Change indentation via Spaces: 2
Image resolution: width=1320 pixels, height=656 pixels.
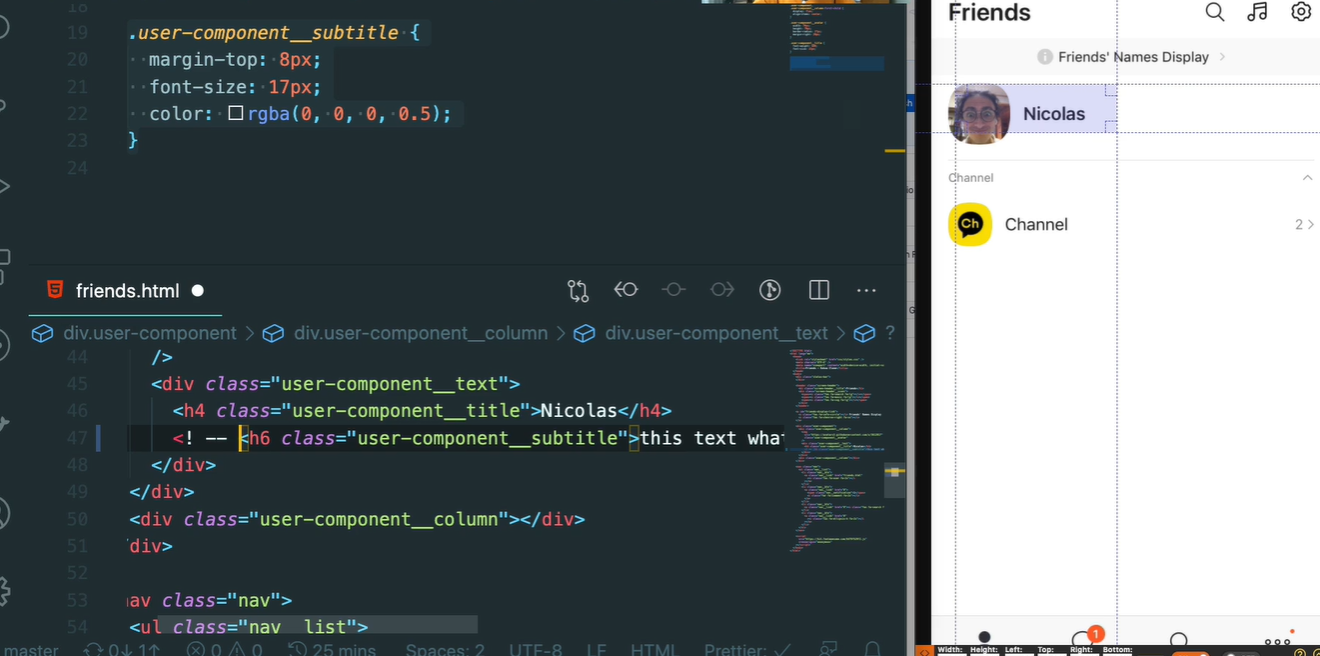coord(445,649)
